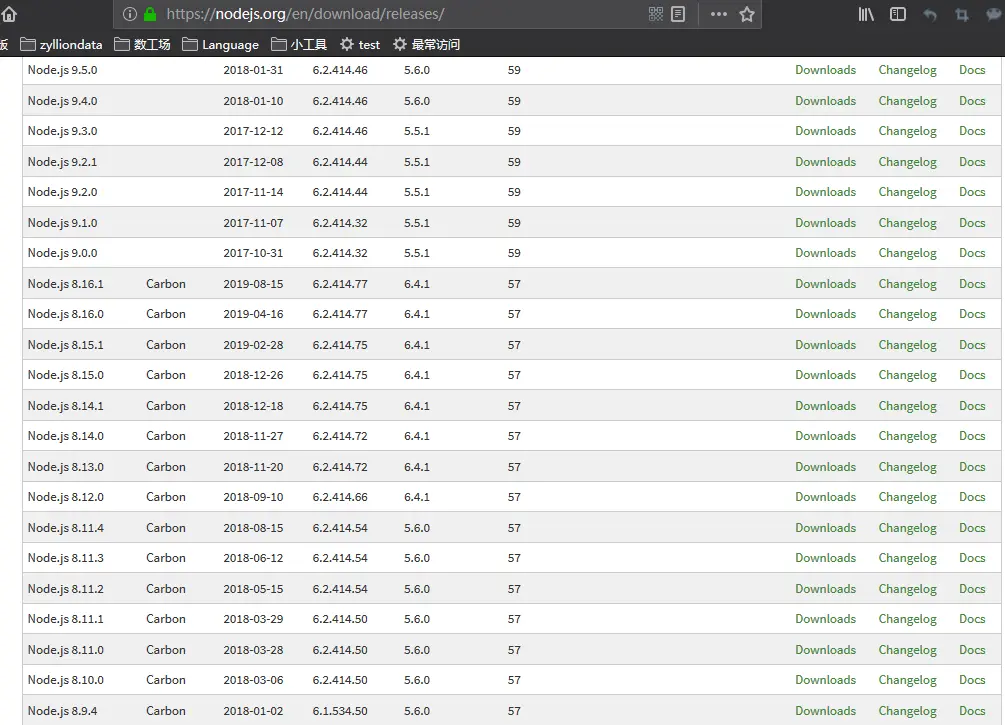Click the Firefox home icon
Screen dimensions: 1005x725
tap(9, 13)
